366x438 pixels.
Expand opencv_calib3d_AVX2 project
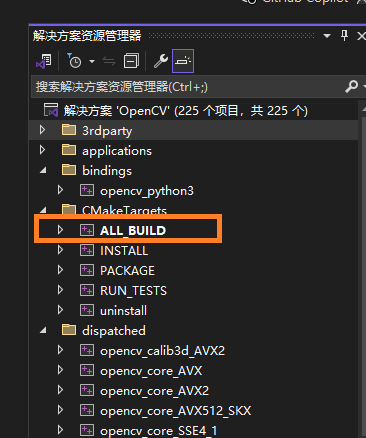tap(60, 350)
